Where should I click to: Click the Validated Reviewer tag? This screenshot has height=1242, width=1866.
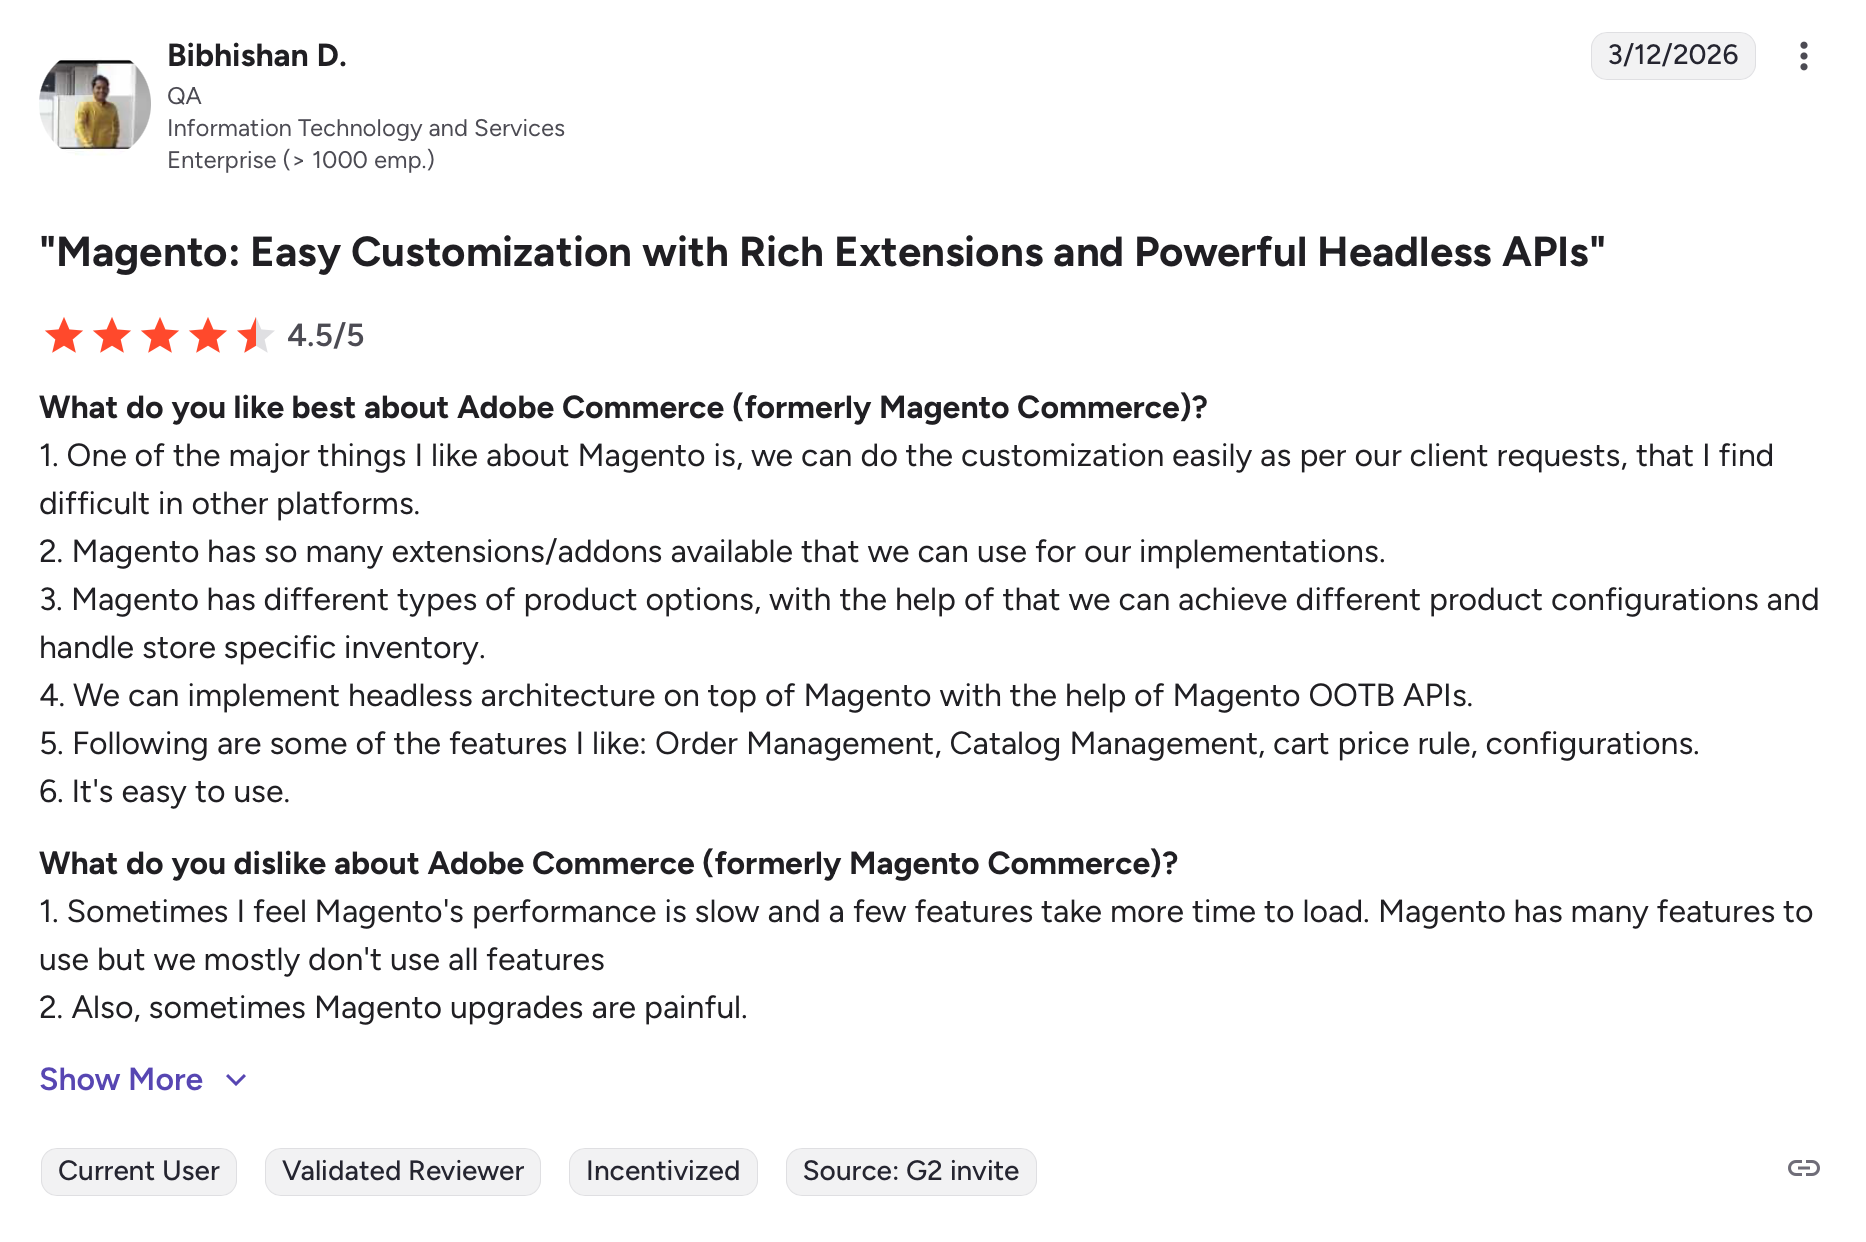[402, 1171]
